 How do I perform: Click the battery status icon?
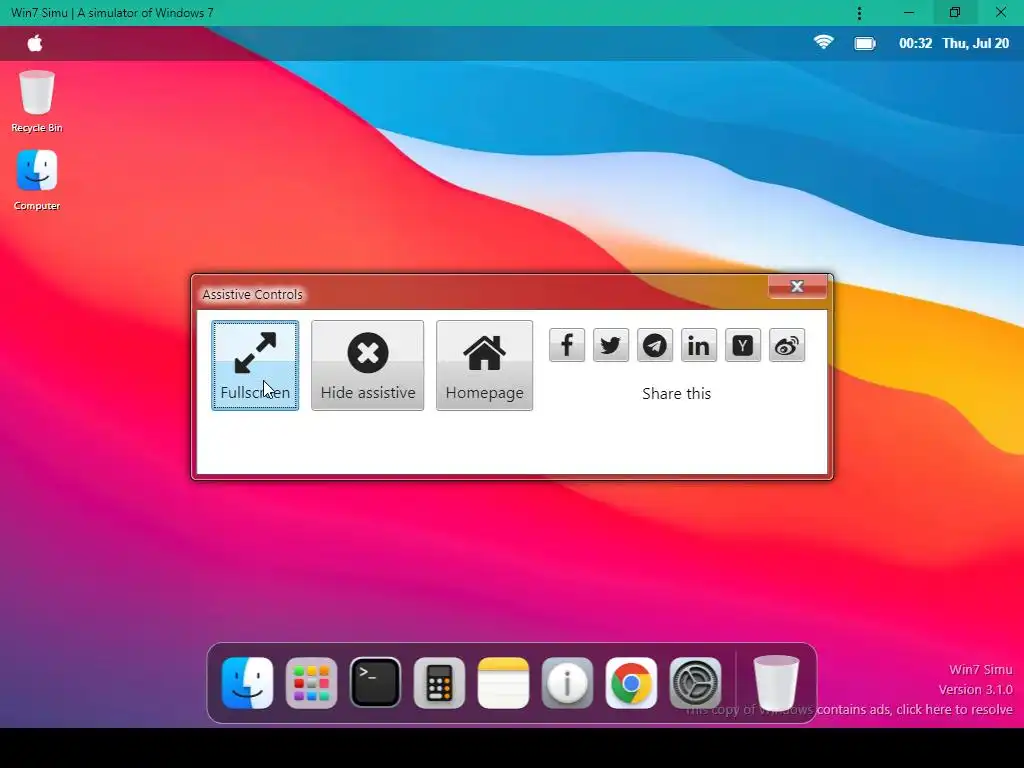click(865, 44)
